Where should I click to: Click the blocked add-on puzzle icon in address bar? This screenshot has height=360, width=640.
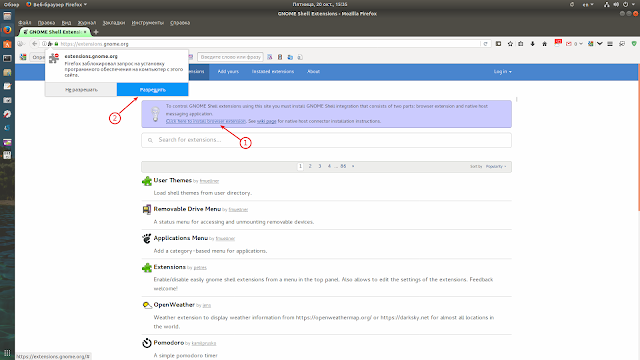[x=50, y=44]
